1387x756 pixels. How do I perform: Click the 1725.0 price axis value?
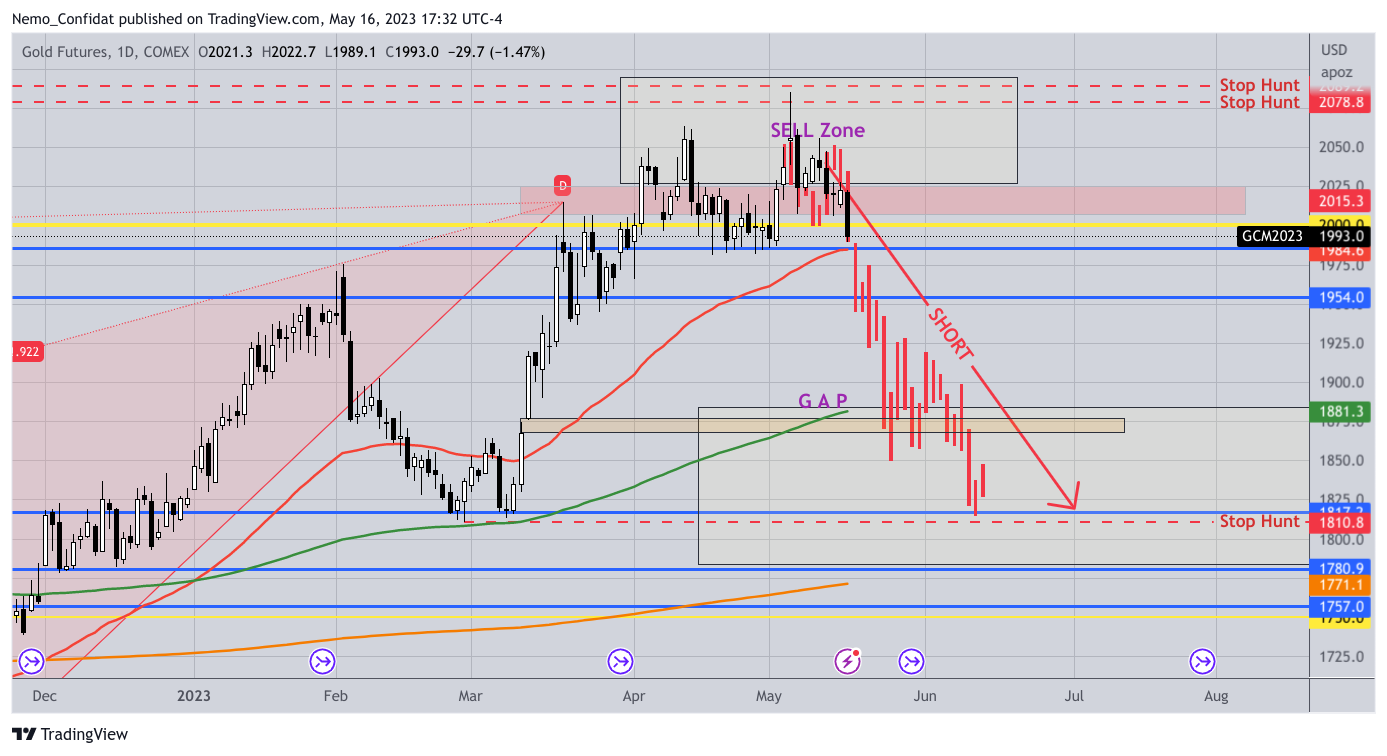[x=1340, y=657]
